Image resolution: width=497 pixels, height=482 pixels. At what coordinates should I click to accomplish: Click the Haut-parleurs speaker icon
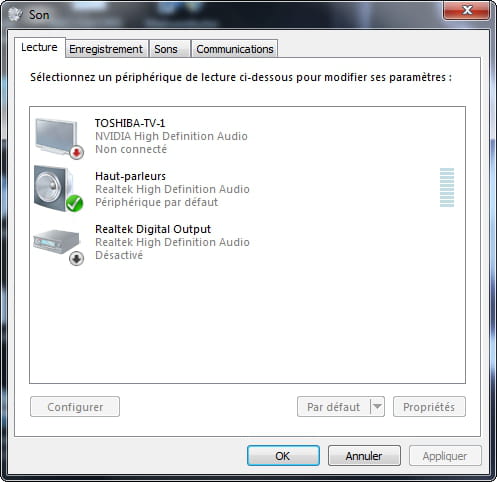(x=55, y=188)
